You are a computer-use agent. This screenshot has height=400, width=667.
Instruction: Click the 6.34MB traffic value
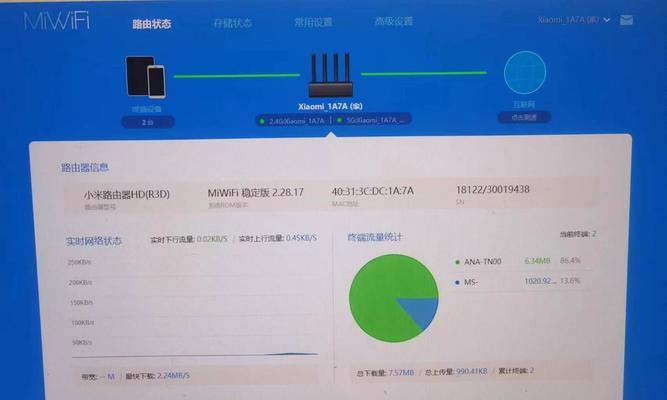click(537, 261)
